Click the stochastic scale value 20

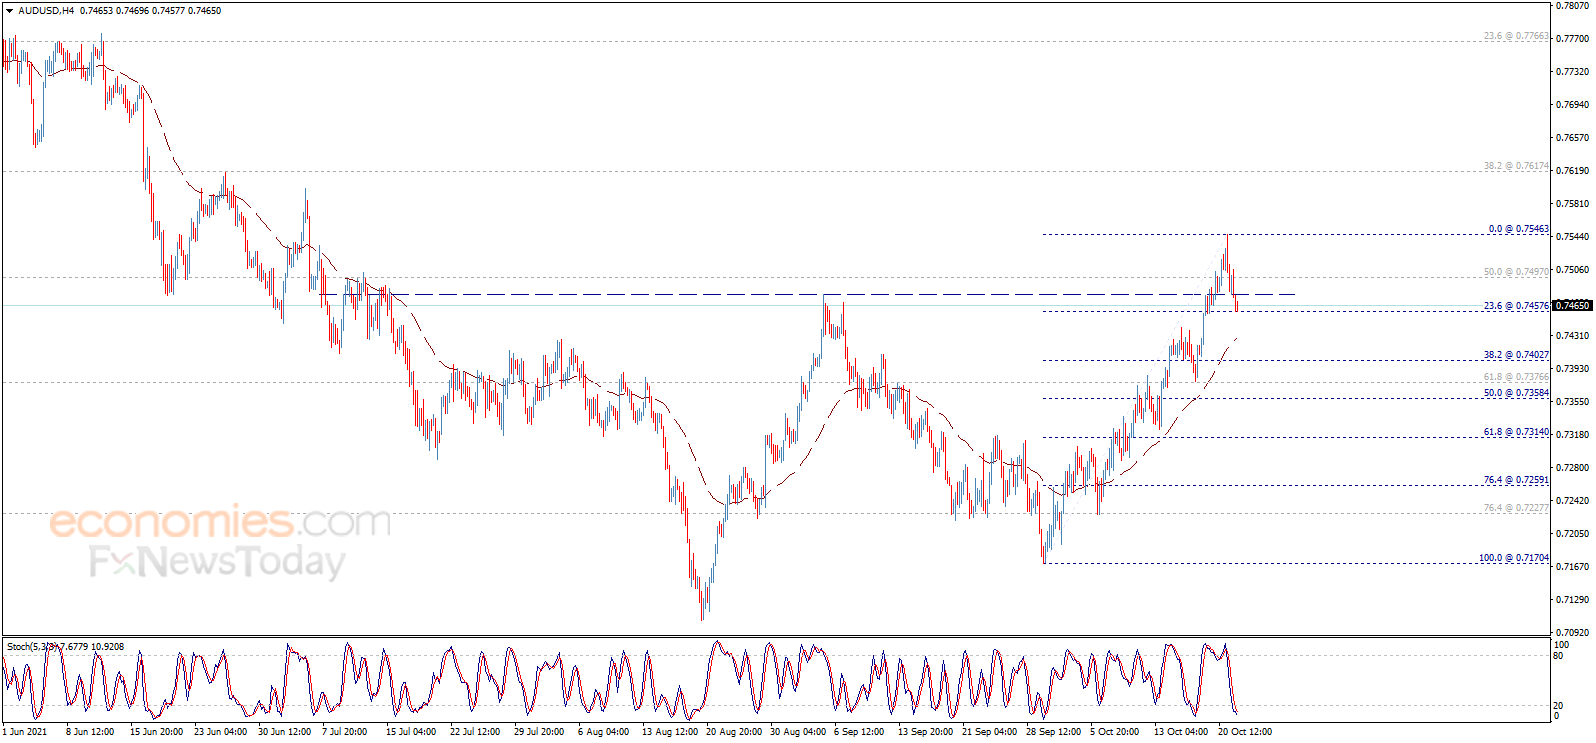pyautogui.click(x=1558, y=706)
